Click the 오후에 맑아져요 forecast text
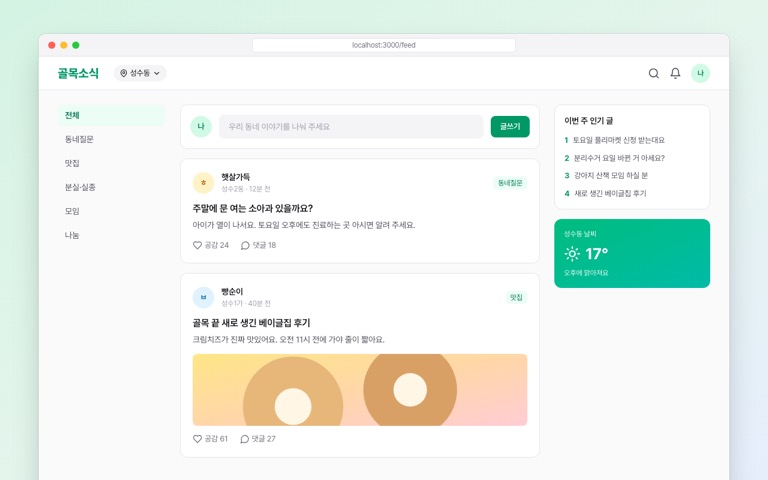Screen dimensions: 768x480 coord(586,273)
